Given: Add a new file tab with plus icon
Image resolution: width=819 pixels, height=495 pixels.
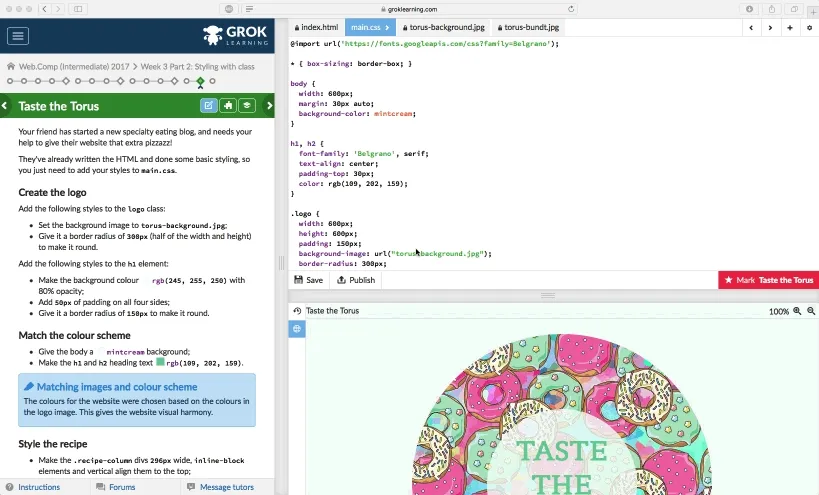Looking at the screenshot, I should [x=790, y=28].
